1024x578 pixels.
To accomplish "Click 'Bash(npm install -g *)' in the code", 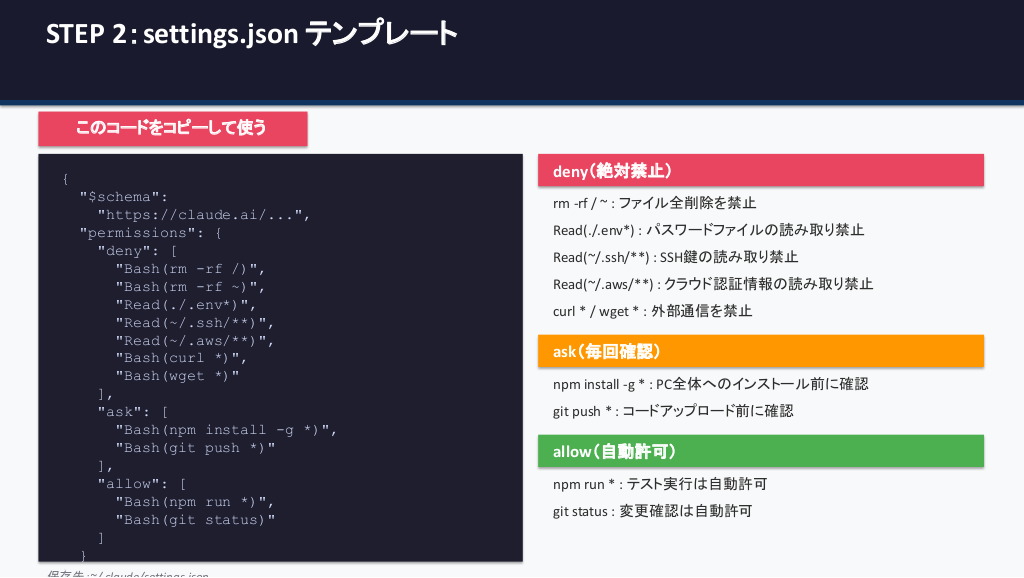I will [x=226, y=430].
